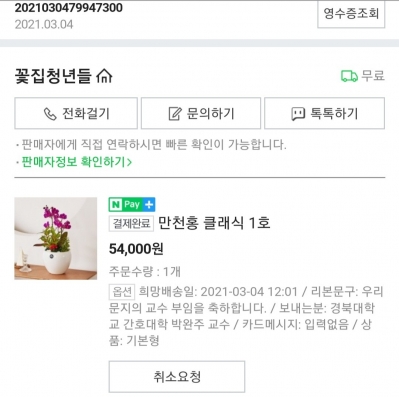The height and width of the screenshot is (397, 399).
Task: Select the 톡톡하기 chat button label
Action: [334, 114]
